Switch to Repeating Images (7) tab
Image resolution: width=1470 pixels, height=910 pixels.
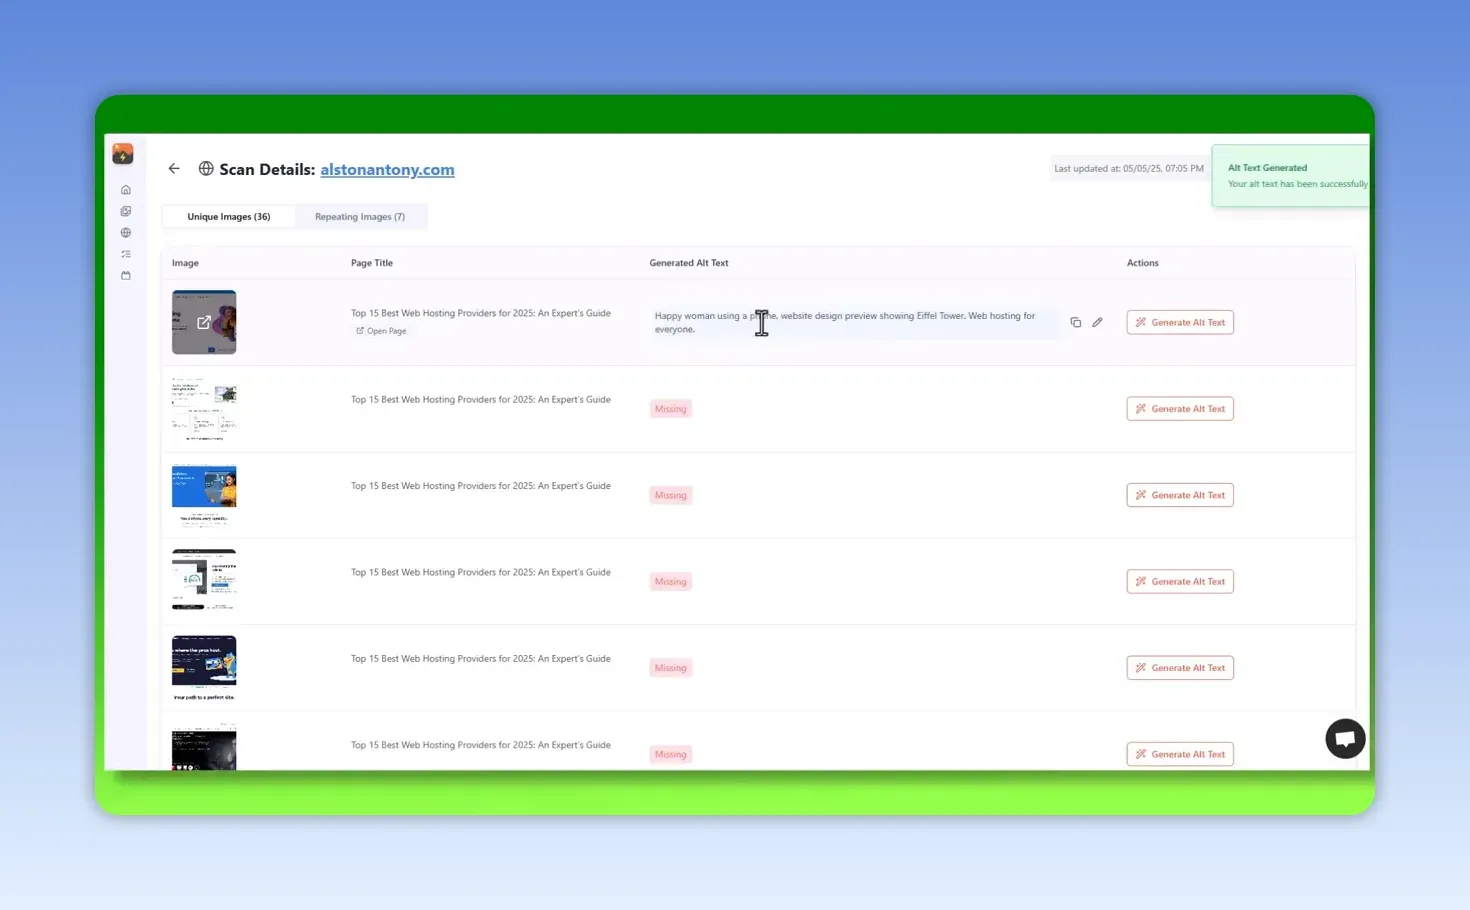(360, 216)
